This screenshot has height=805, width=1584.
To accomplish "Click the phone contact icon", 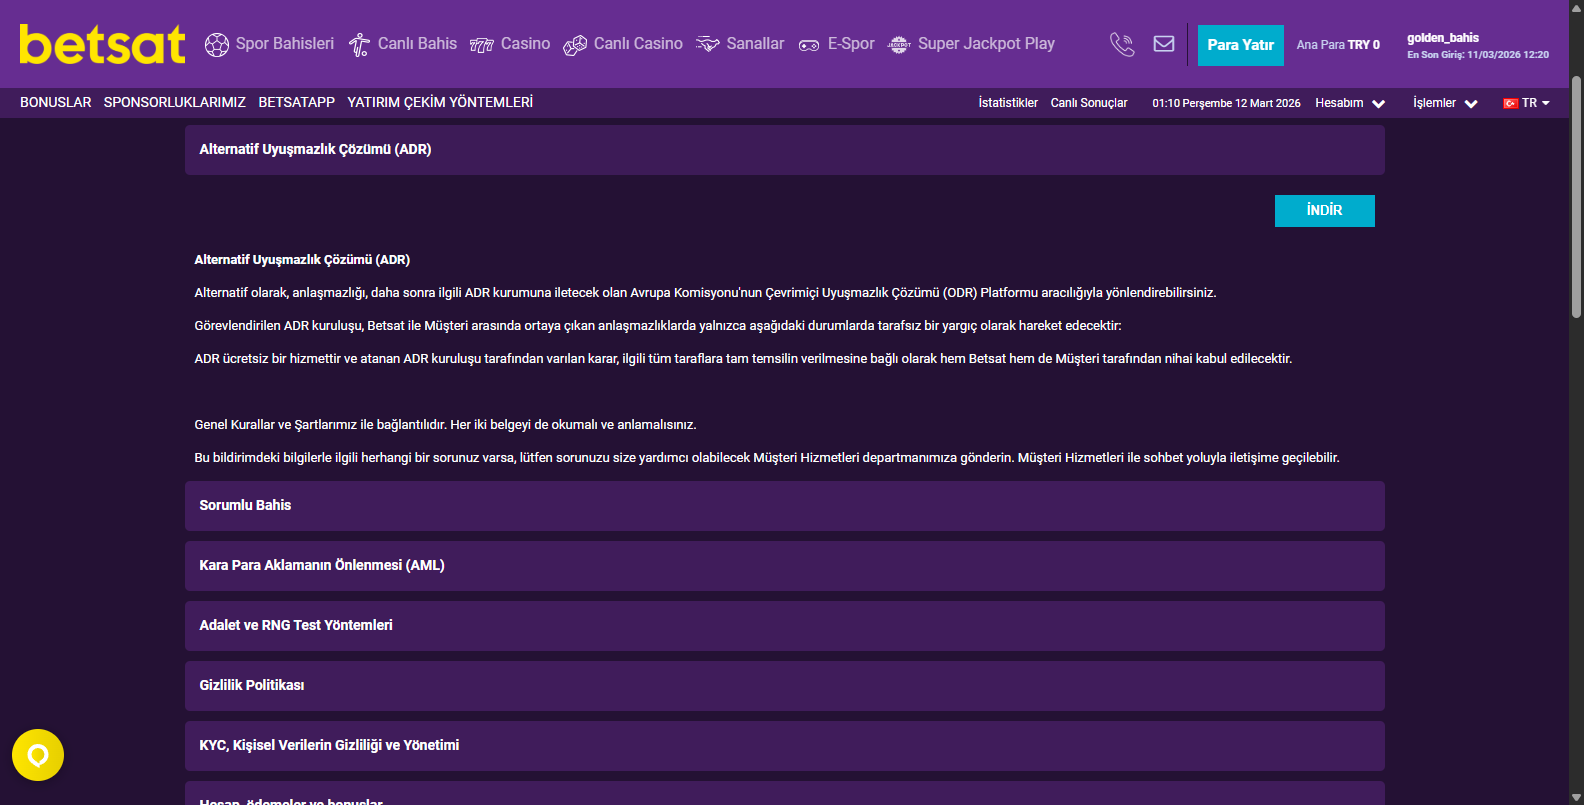I will (x=1122, y=44).
